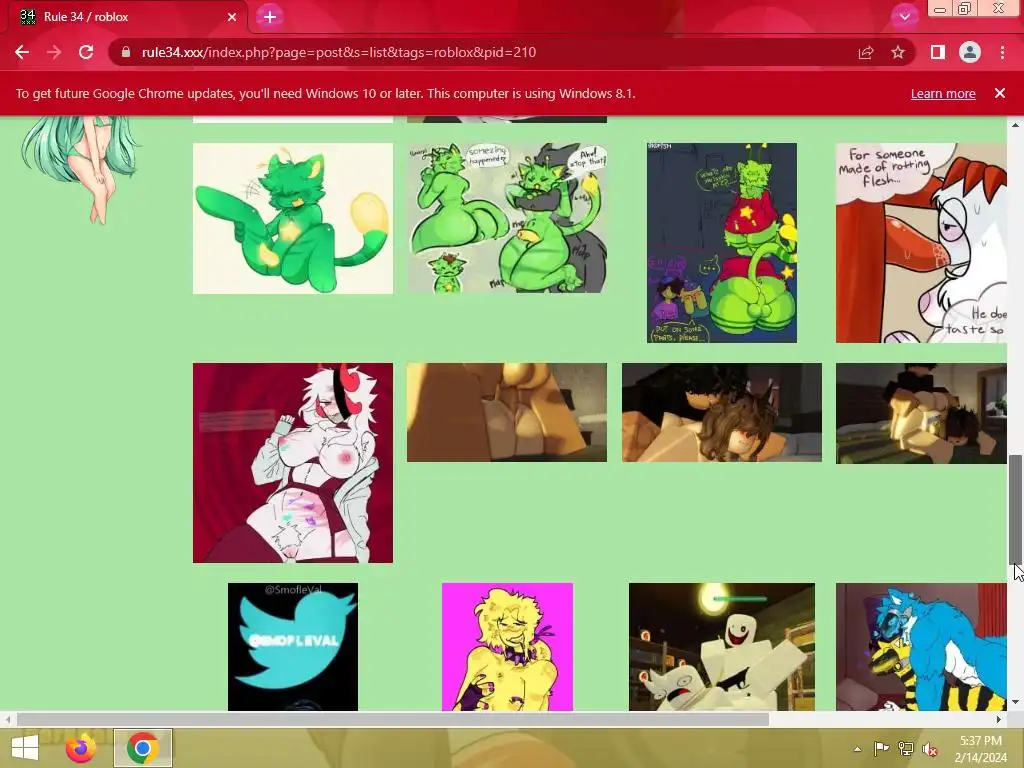Viewport: 1024px width, 768px height.
Task: Open the Chrome profile avatar
Action: (970, 52)
